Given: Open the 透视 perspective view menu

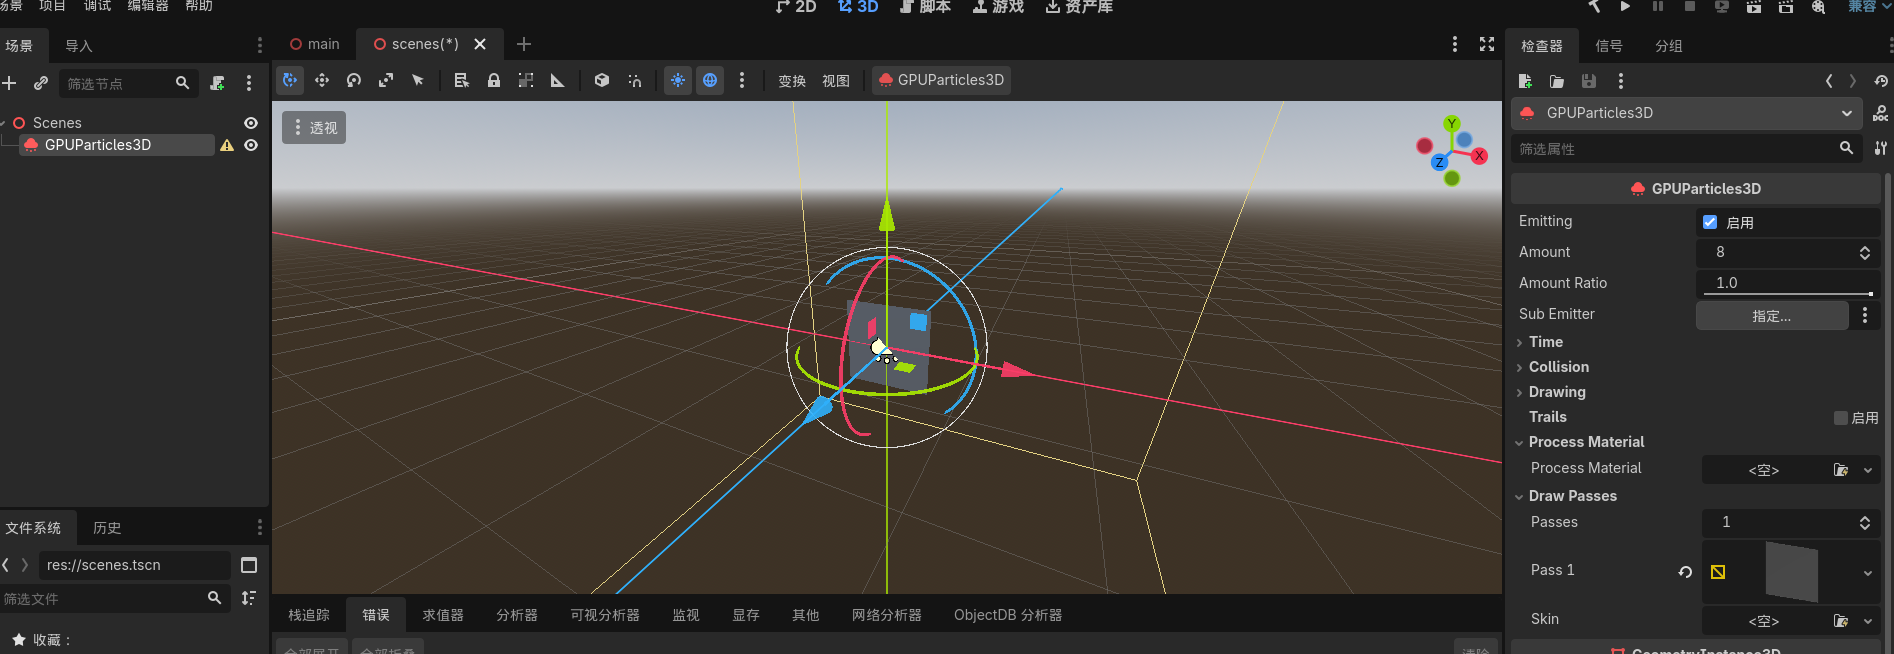Looking at the screenshot, I should (314, 128).
